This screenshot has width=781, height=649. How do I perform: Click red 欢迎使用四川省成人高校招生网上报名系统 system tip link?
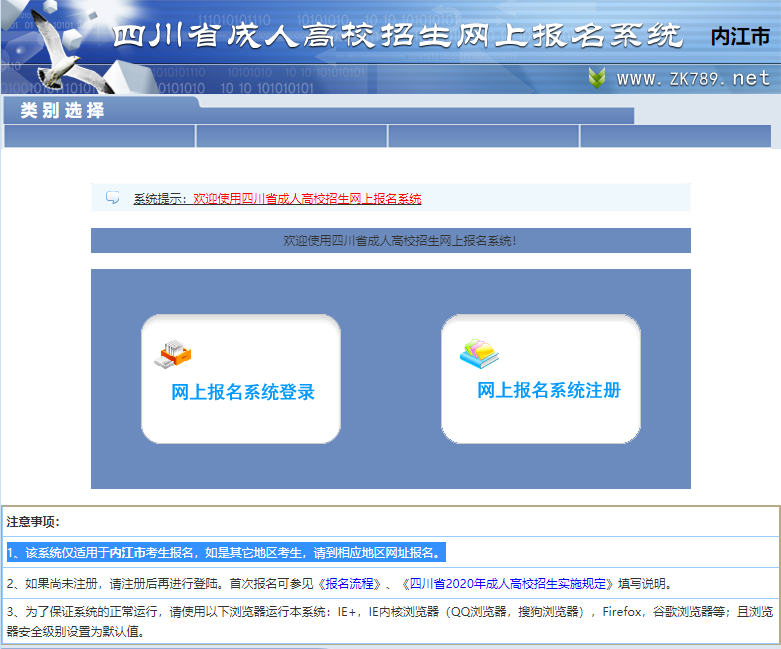click(307, 199)
